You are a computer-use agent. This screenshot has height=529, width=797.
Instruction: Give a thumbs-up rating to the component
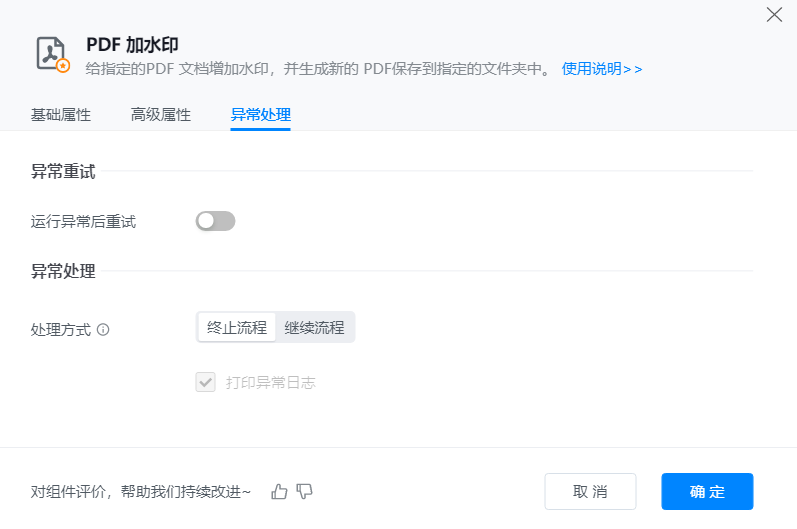(x=279, y=491)
